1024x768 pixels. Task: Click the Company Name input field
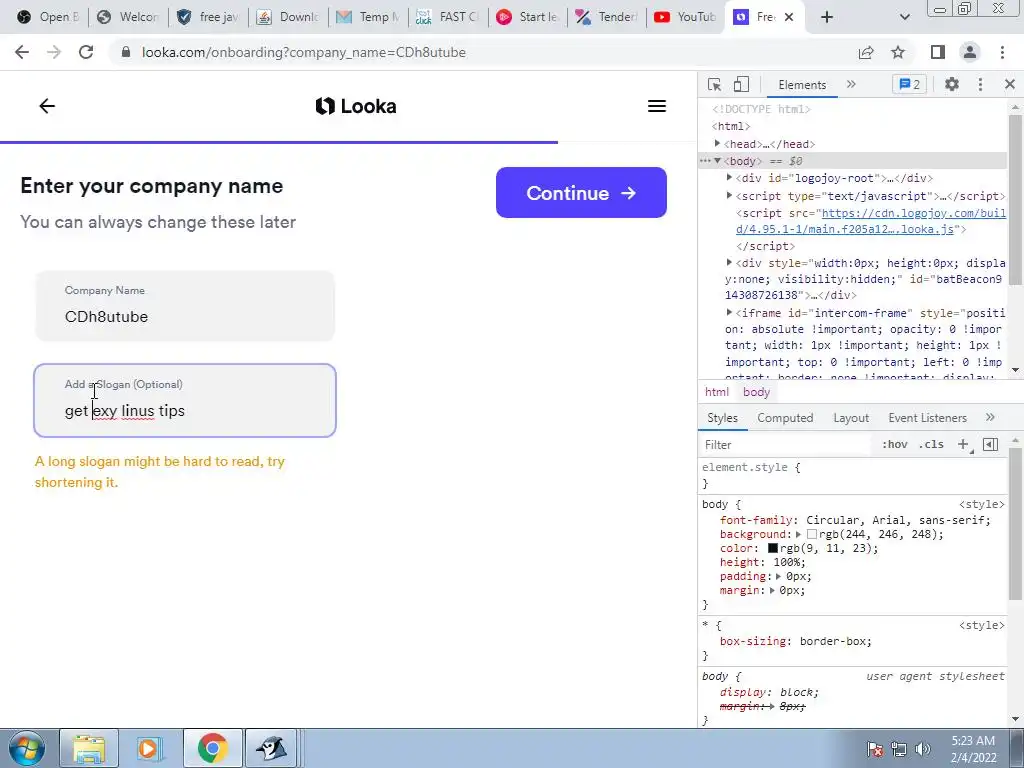(185, 306)
